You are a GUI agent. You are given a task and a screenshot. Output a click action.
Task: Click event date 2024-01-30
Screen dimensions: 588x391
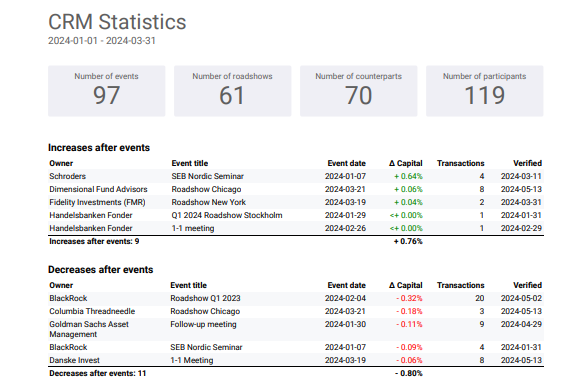click(345, 325)
